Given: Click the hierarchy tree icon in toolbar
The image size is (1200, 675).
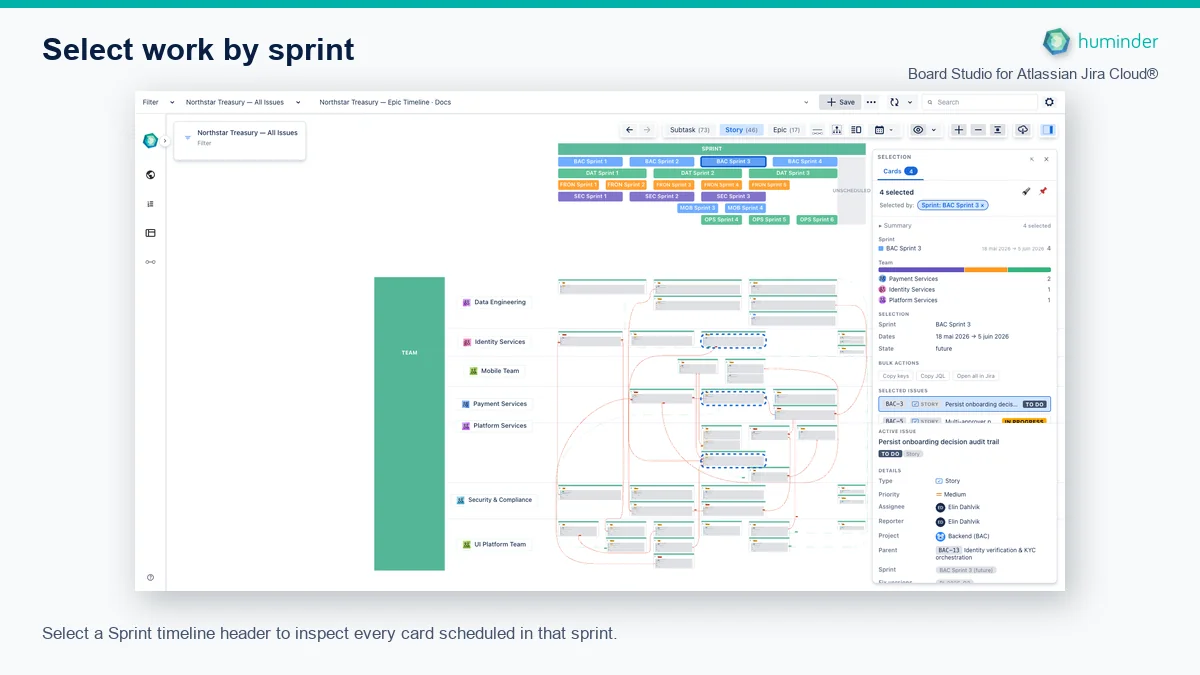Looking at the screenshot, I should tap(837, 130).
